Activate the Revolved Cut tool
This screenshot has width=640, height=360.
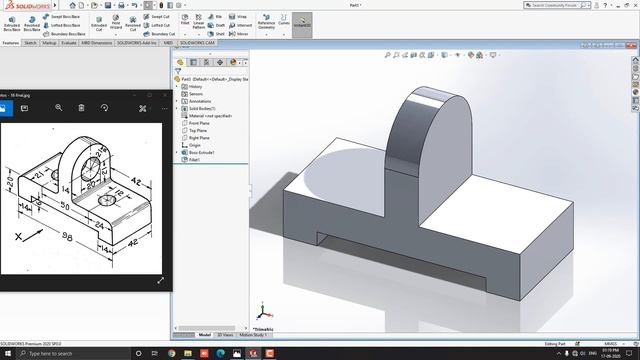click(x=133, y=24)
